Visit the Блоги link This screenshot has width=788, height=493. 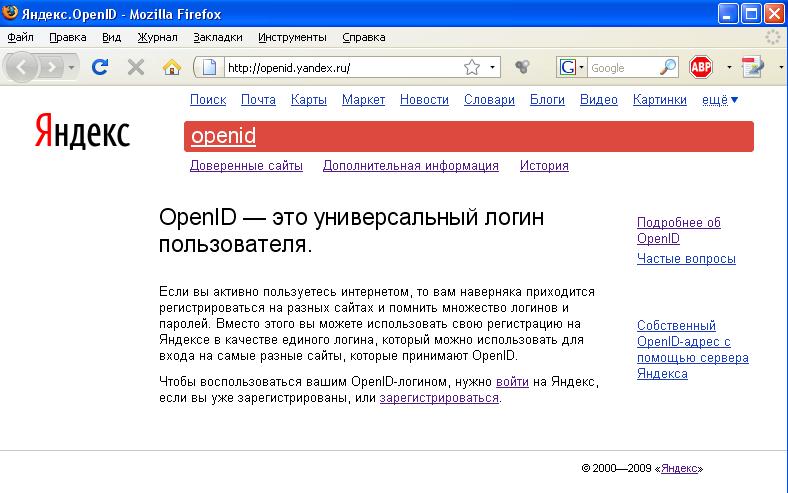pos(547,100)
